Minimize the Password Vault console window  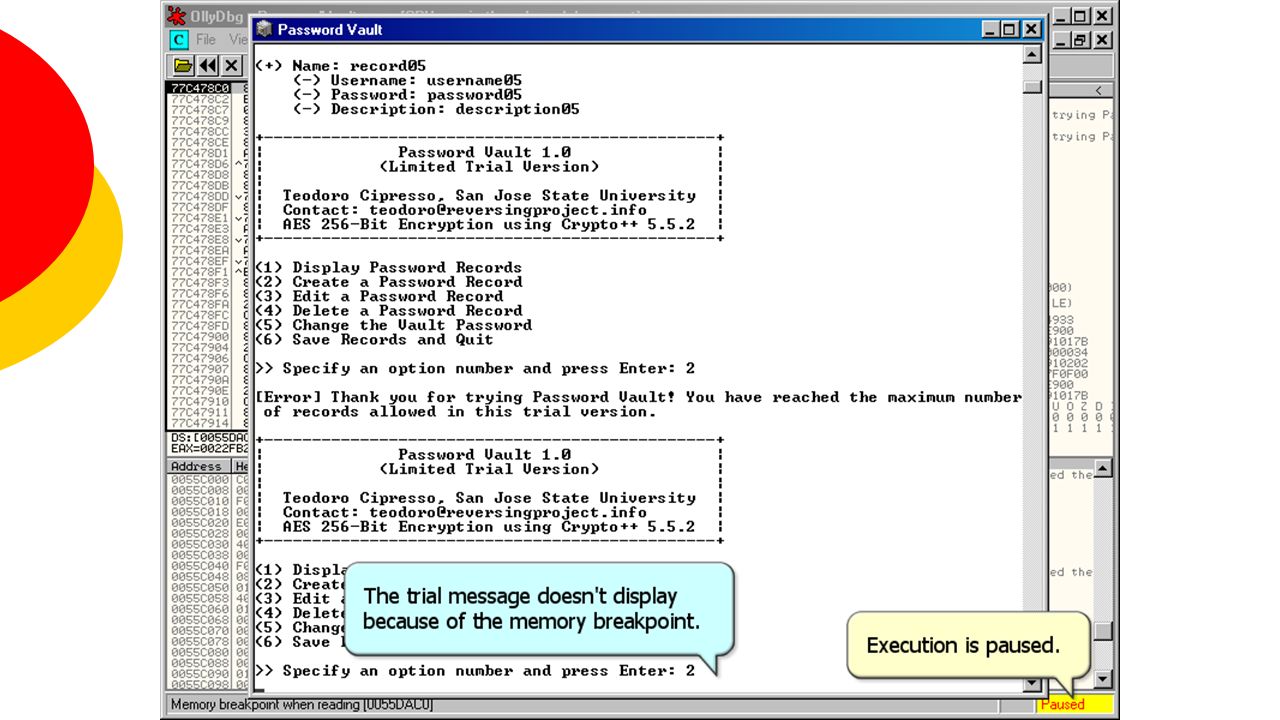[991, 29]
